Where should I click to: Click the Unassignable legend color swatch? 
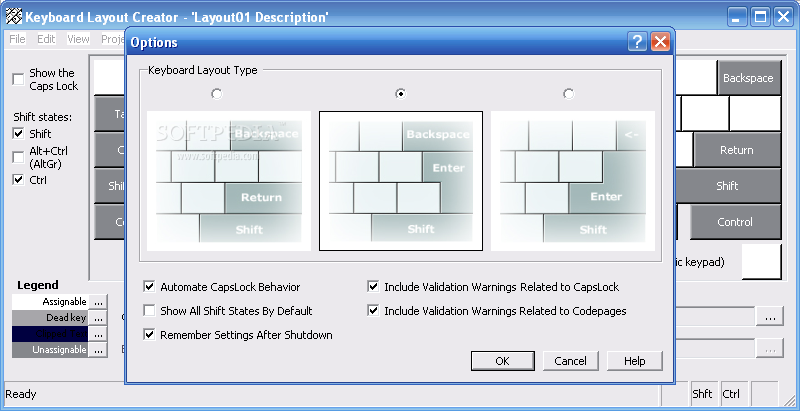pos(50,350)
